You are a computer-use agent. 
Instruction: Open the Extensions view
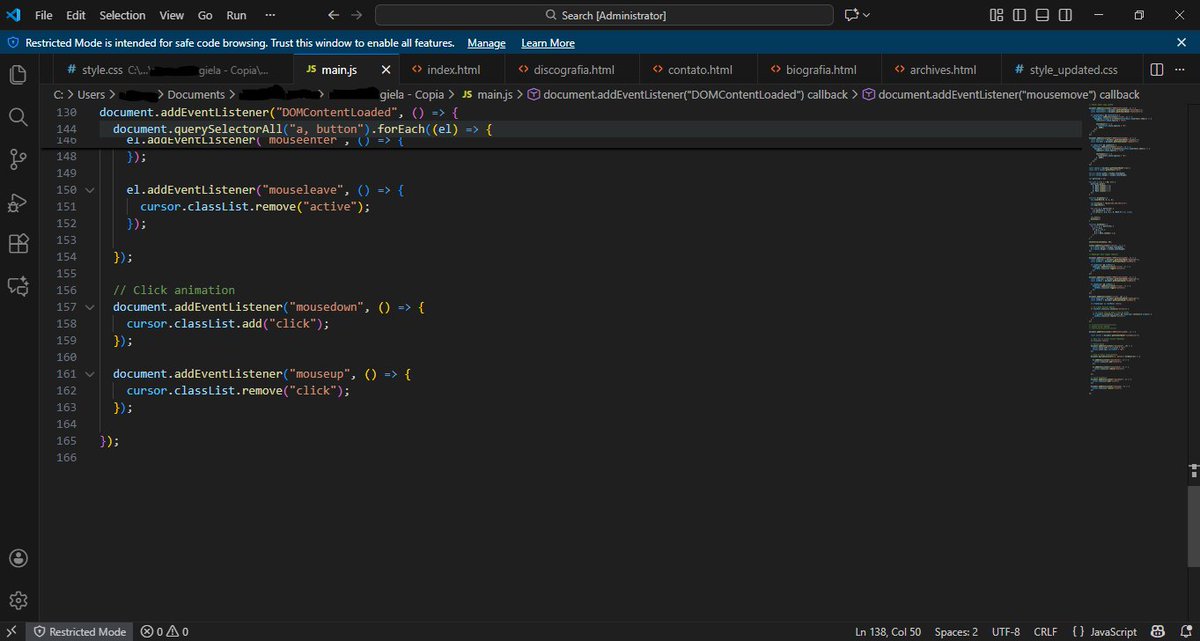(17, 244)
